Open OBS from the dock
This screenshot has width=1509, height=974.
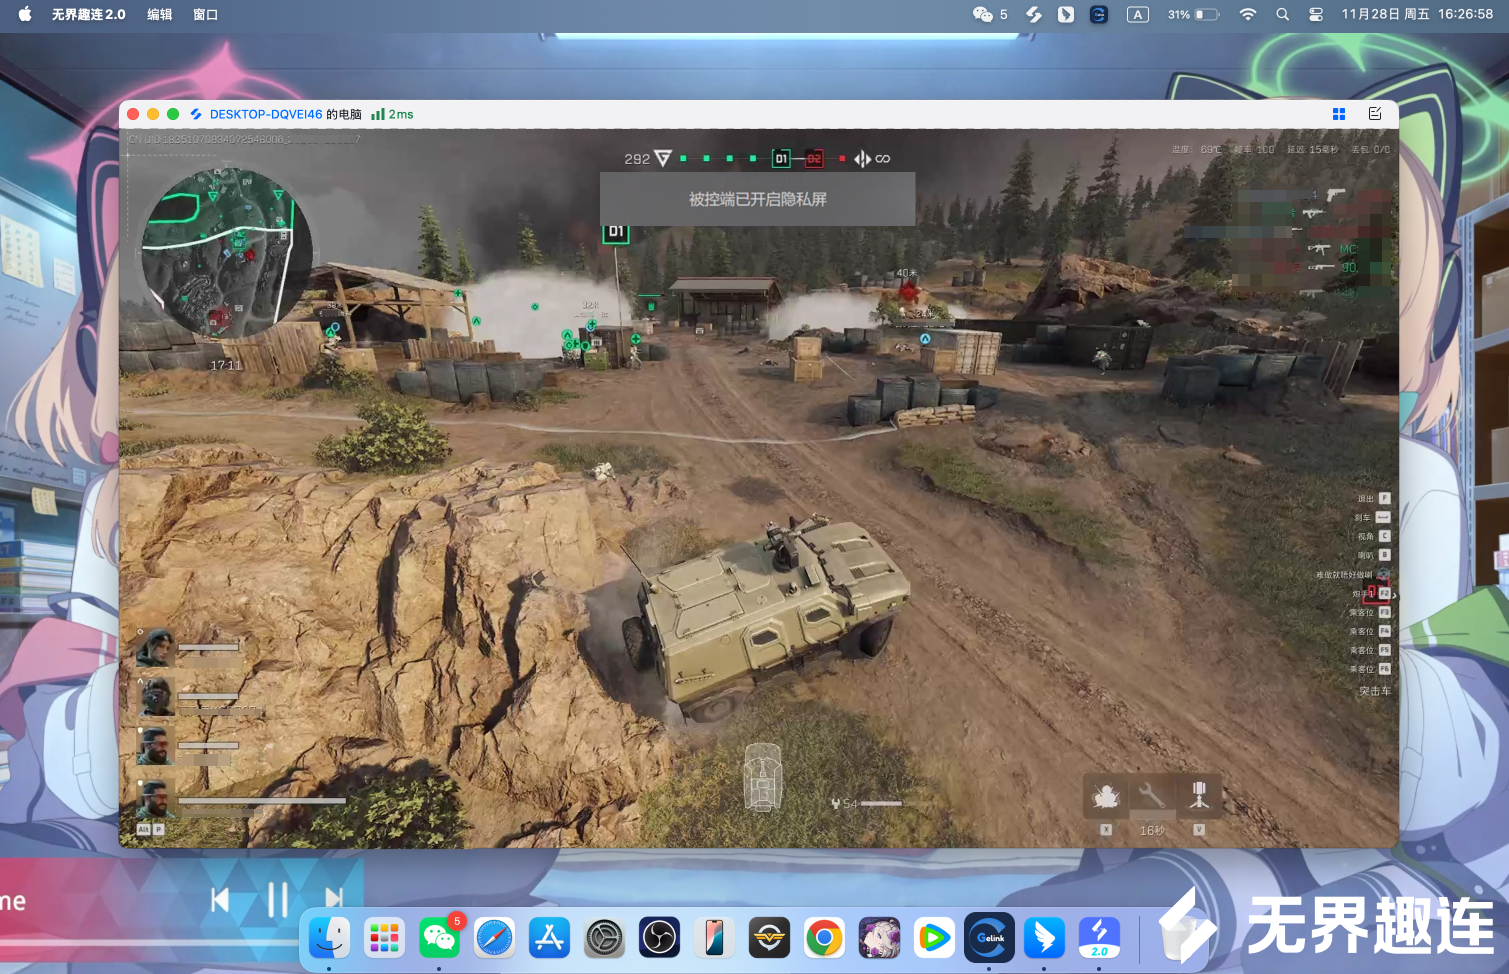[659, 938]
